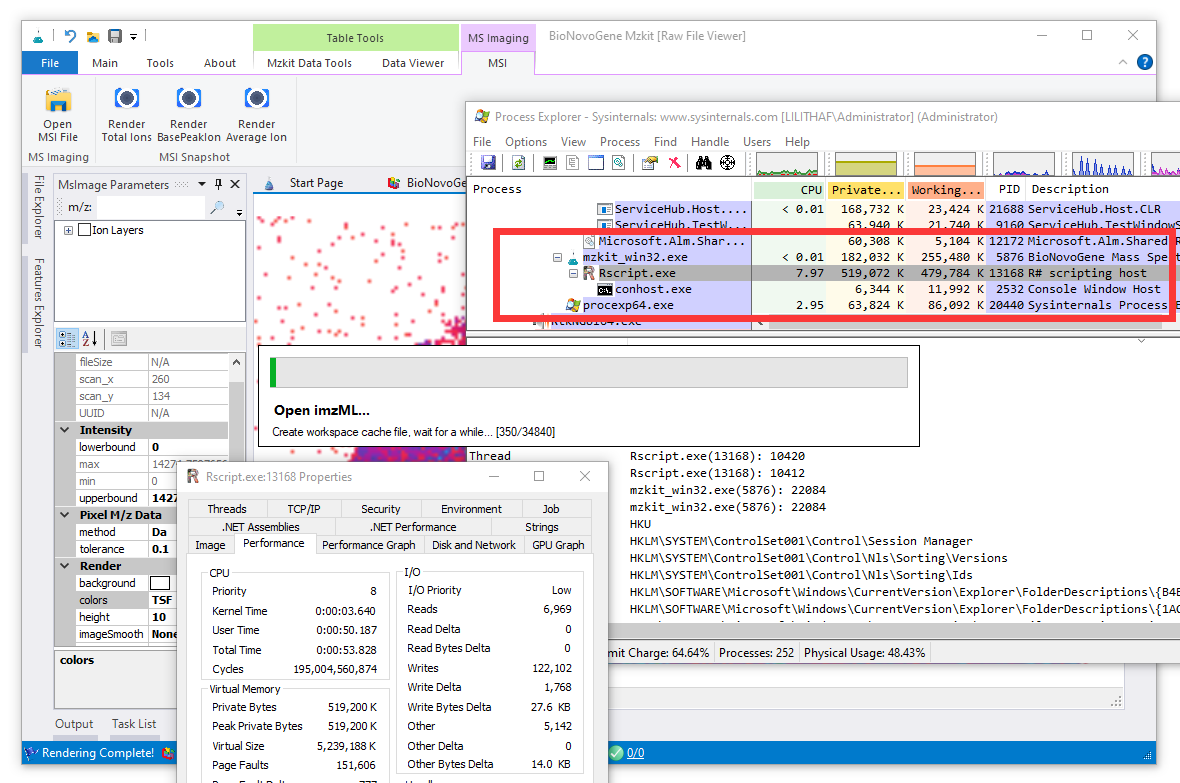Open the Performance Graph tab

pos(368,545)
